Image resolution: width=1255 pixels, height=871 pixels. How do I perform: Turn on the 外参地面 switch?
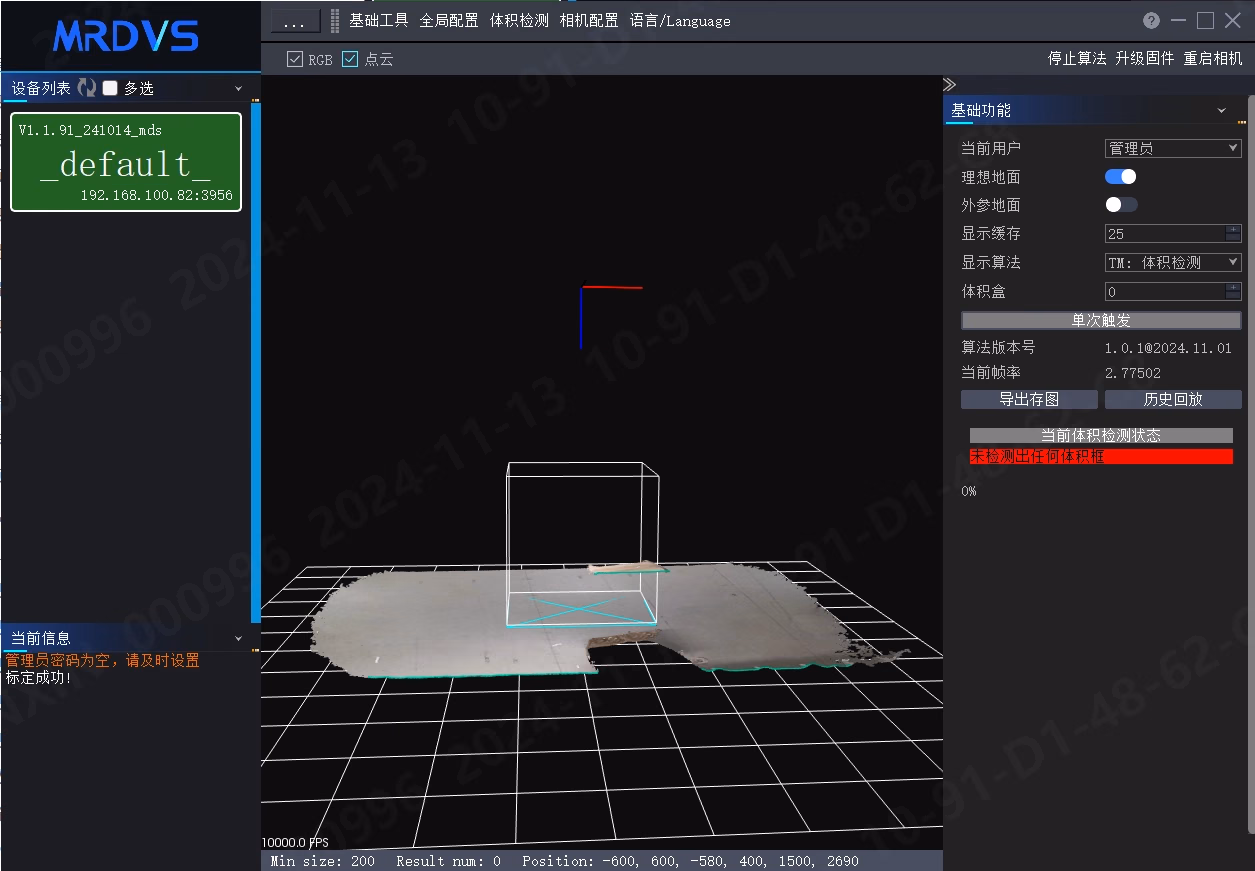[x=1121, y=205]
